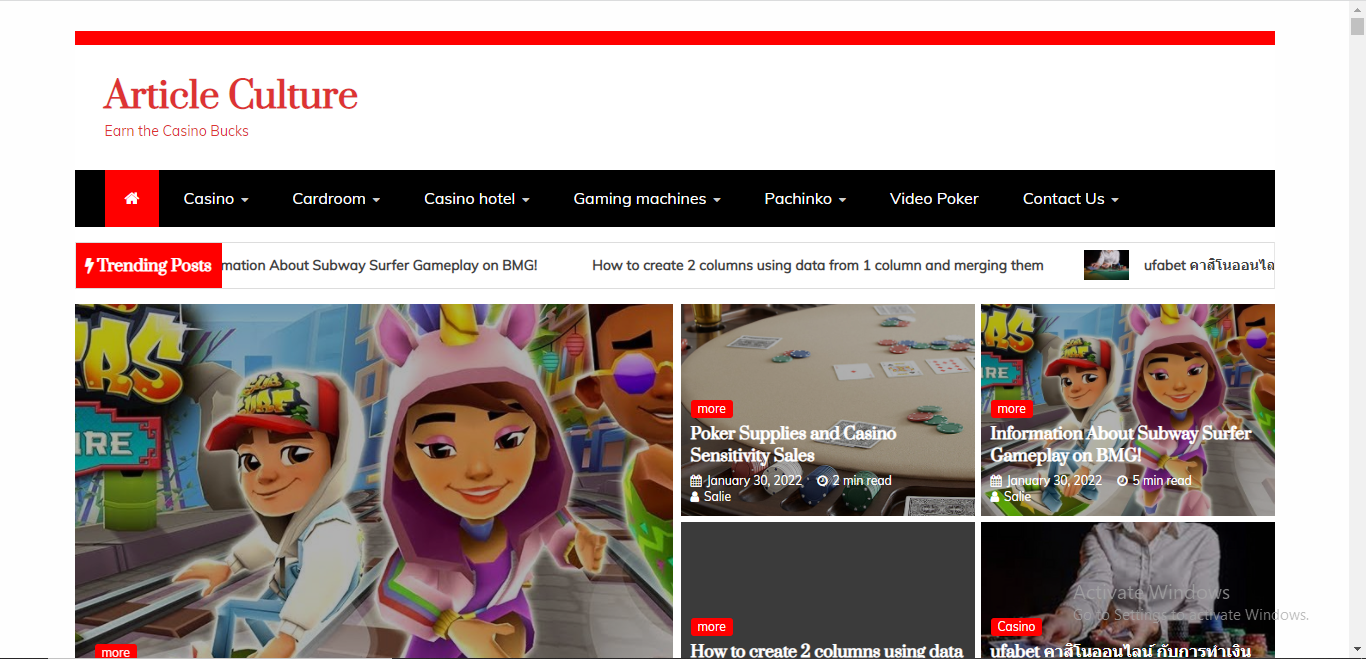Click the '5 min read' text

point(1162,481)
